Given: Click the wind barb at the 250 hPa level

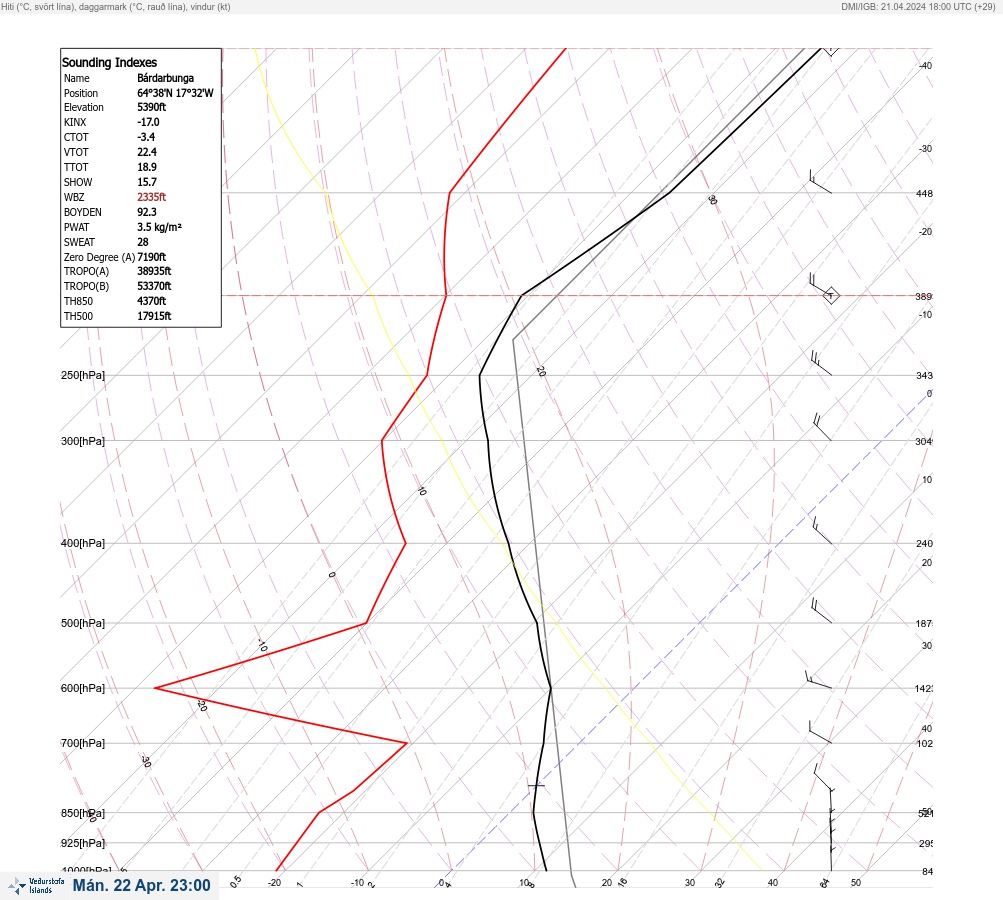Looking at the screenshot, I should (821, 363).
